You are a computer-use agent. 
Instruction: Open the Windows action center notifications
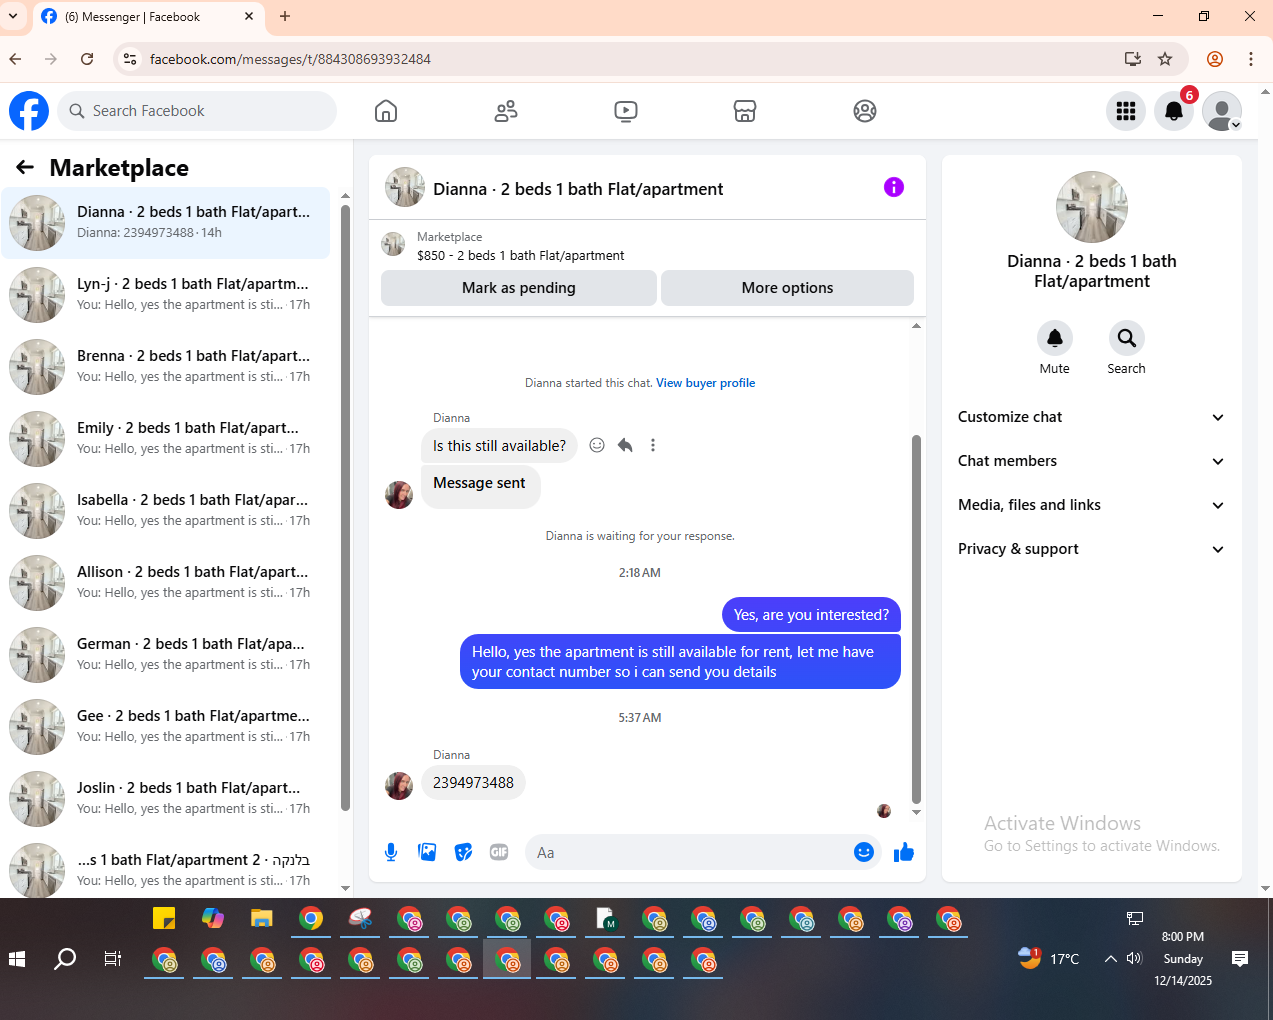point(1240,959)
